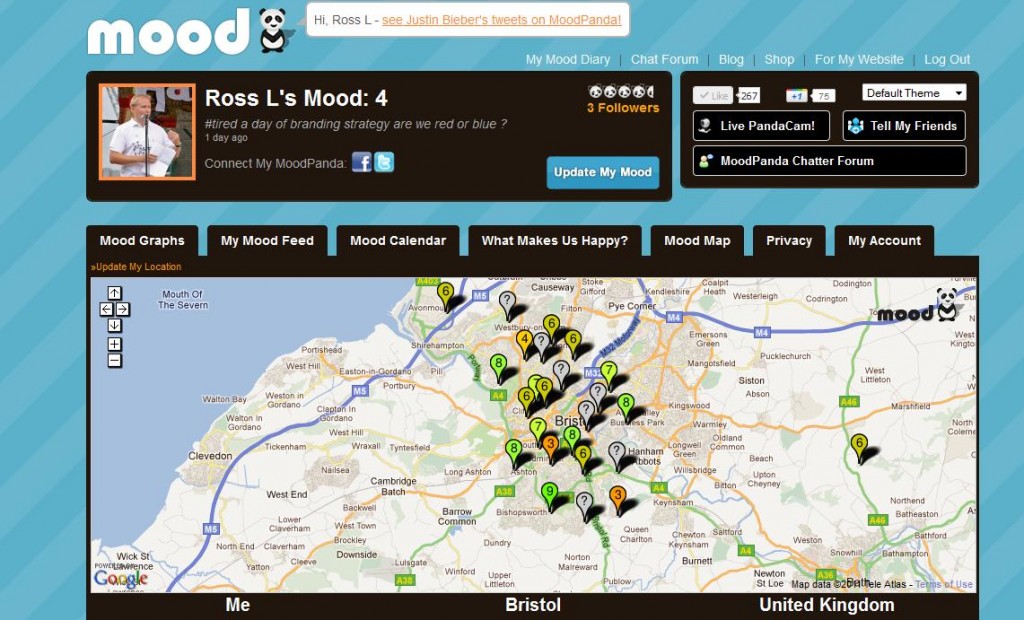Viewport: 1024px width, 620px height.
Task: Click the Google +1 button
Action: pyautogui.click(x=796, y=96)
